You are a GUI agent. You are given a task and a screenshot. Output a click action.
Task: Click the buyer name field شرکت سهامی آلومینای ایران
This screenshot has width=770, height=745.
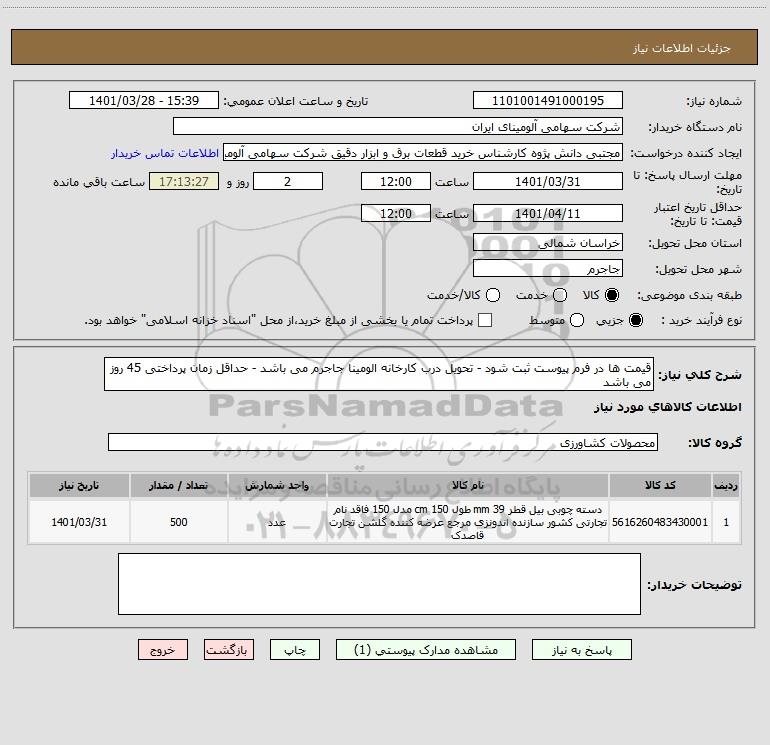398,126
